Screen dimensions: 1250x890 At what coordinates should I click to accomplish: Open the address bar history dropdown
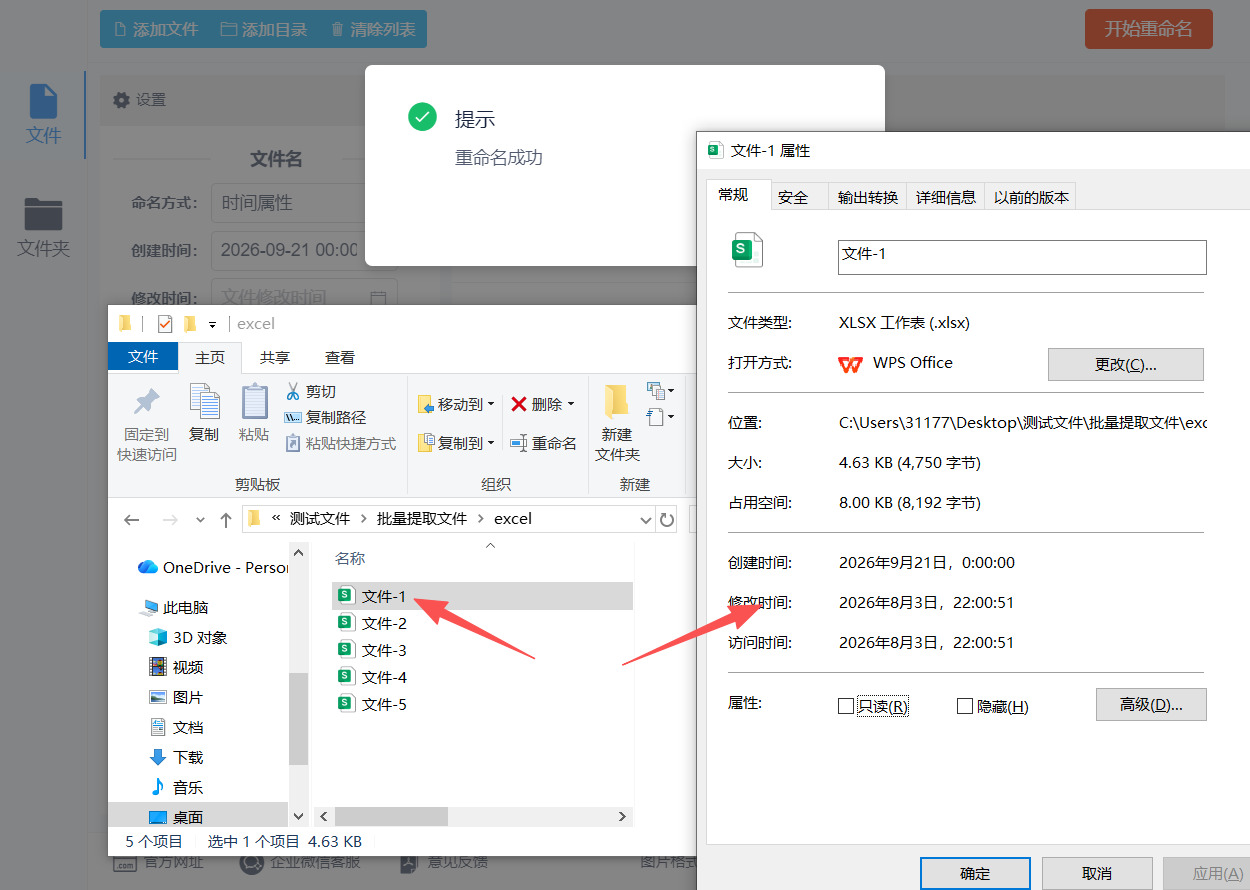pos(646,519)
